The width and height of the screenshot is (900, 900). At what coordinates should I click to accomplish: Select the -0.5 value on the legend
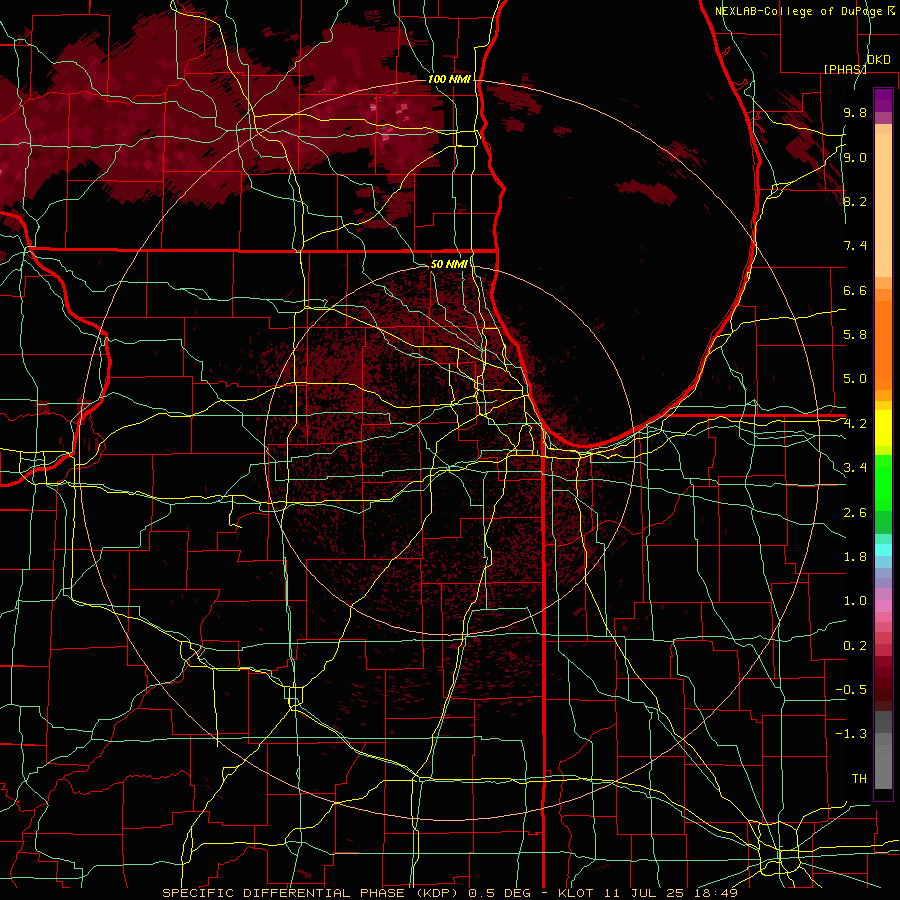click(851, 690)
